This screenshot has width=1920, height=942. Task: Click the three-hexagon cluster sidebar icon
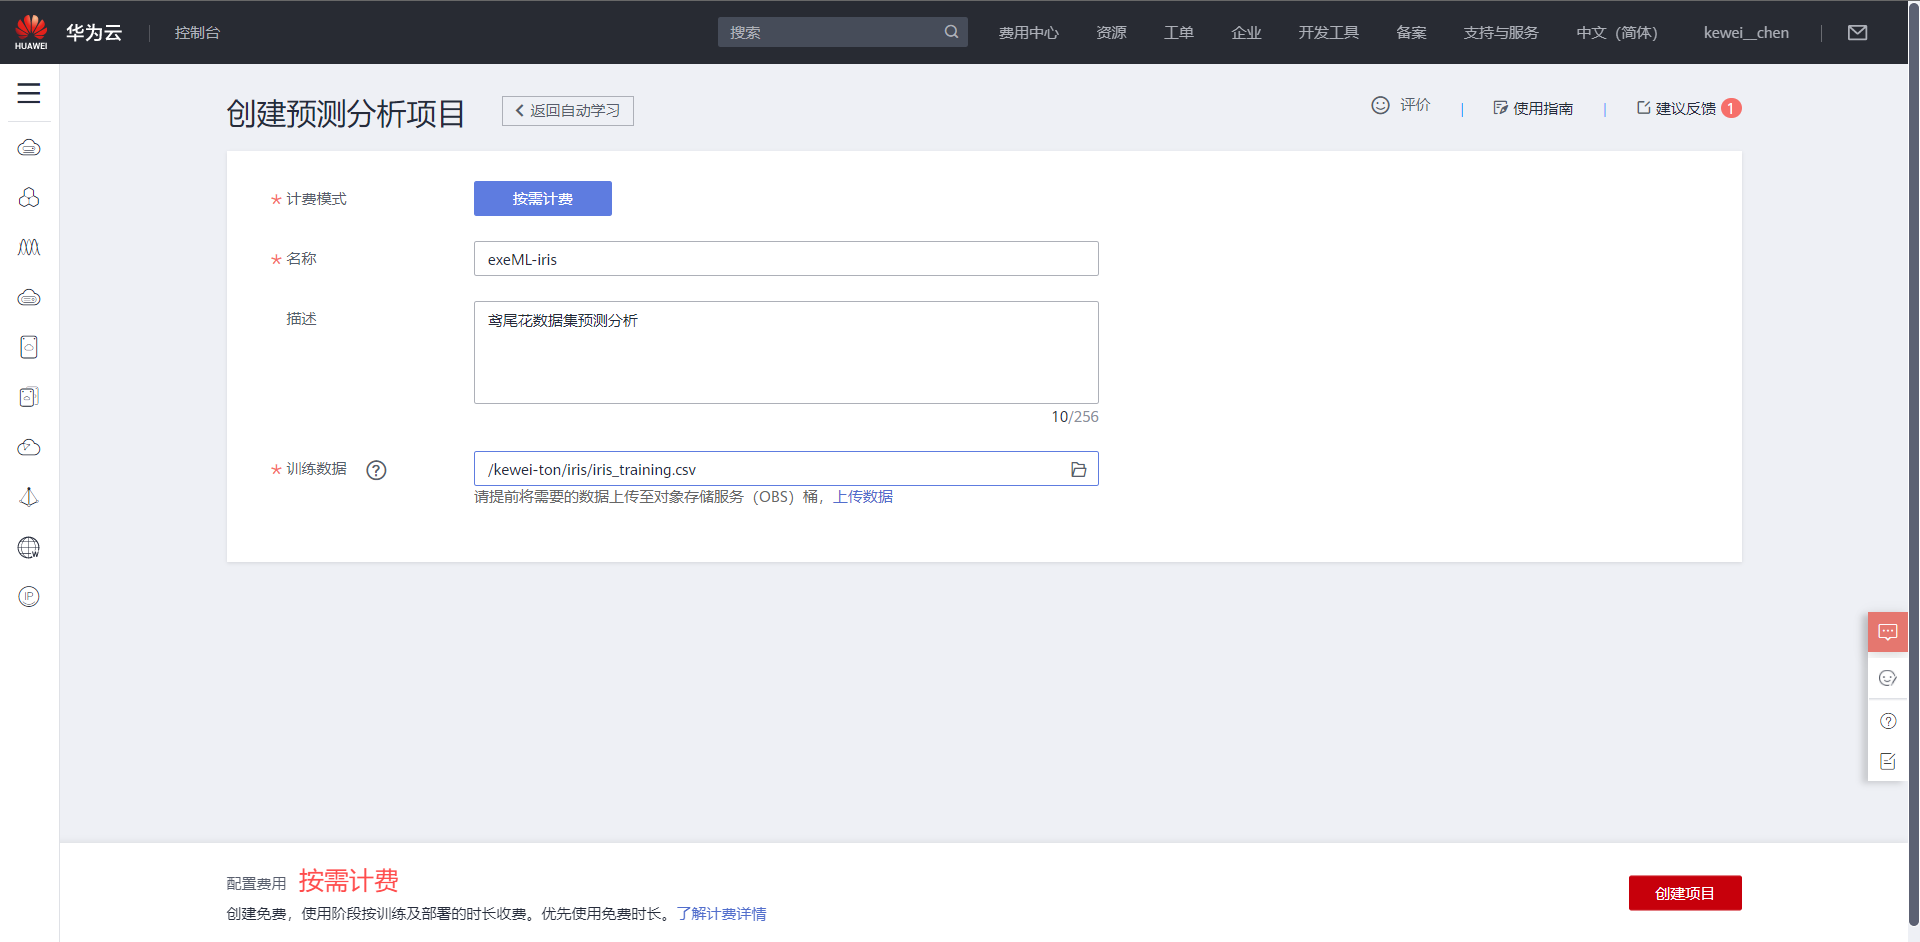(x=29, y=198)
